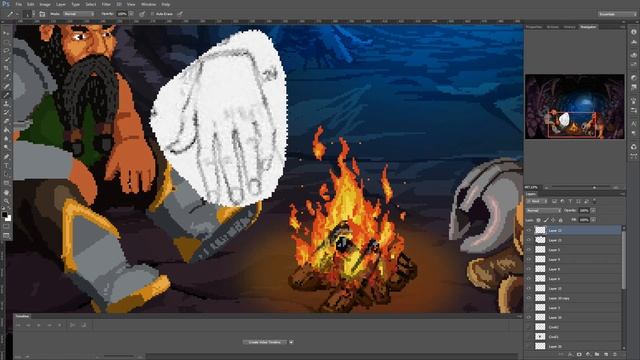Select the Magic Wand tool
Viewport: 640px width, 360px height.
(6, 60)
